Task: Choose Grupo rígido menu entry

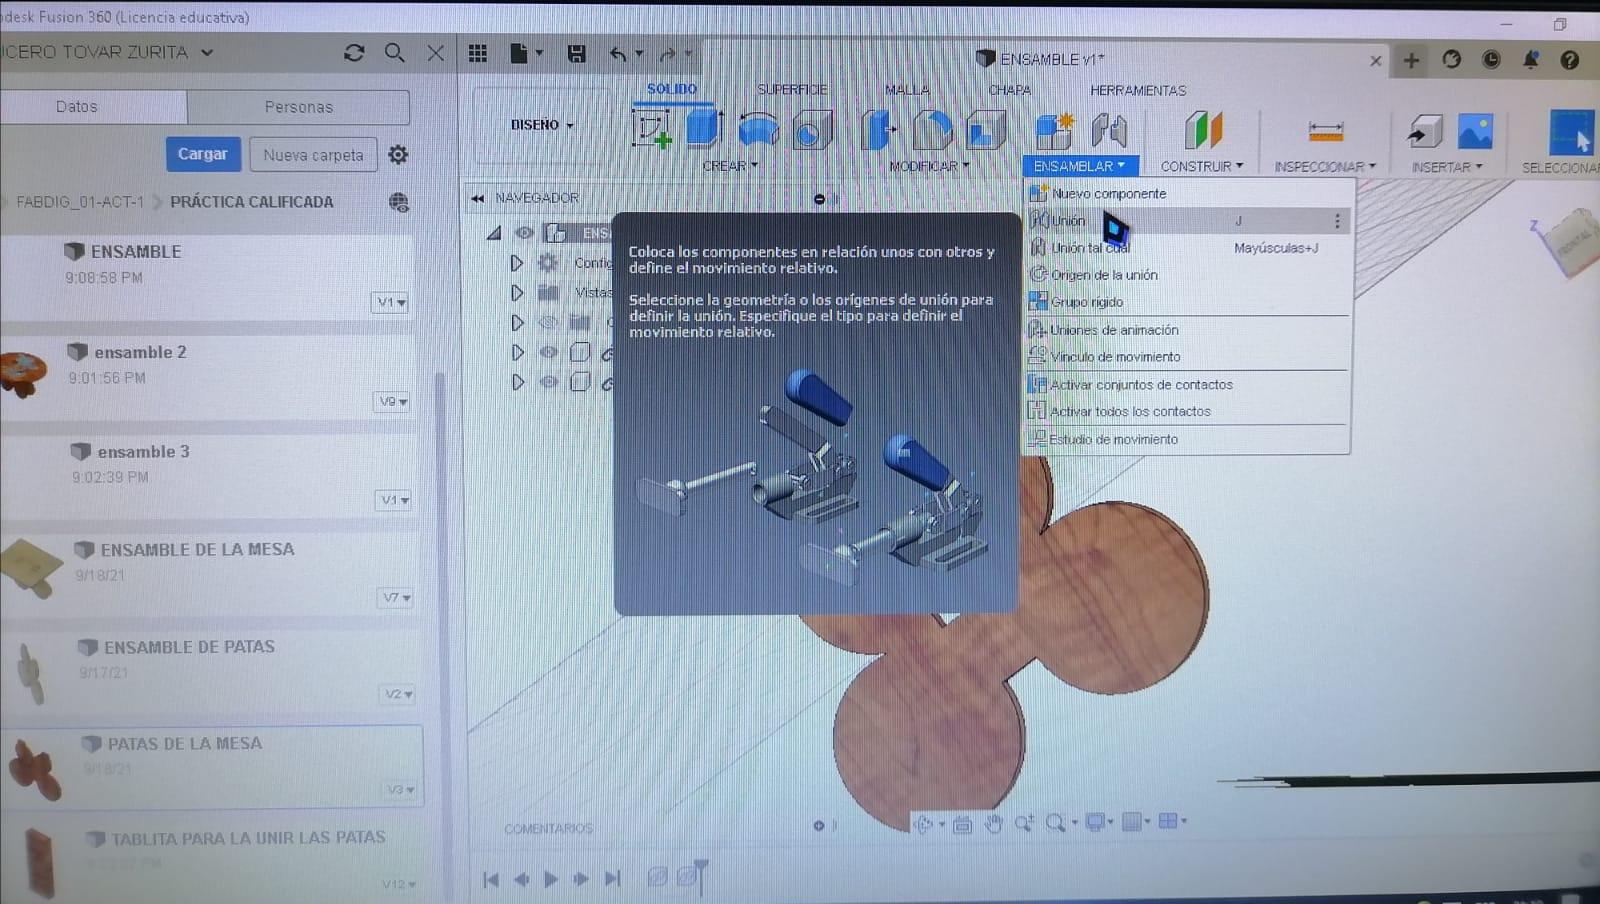Action: pyautogui.click(x=1187, y=301)
